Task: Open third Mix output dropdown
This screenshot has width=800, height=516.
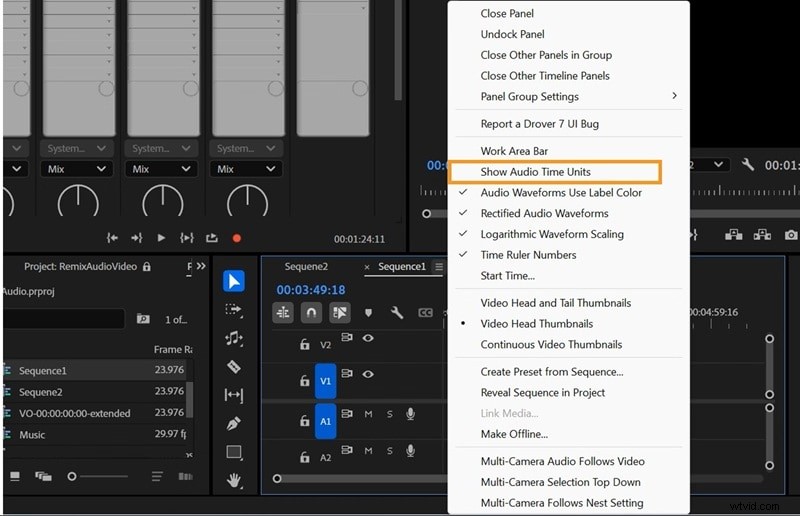Action: (x=246, y=169)
